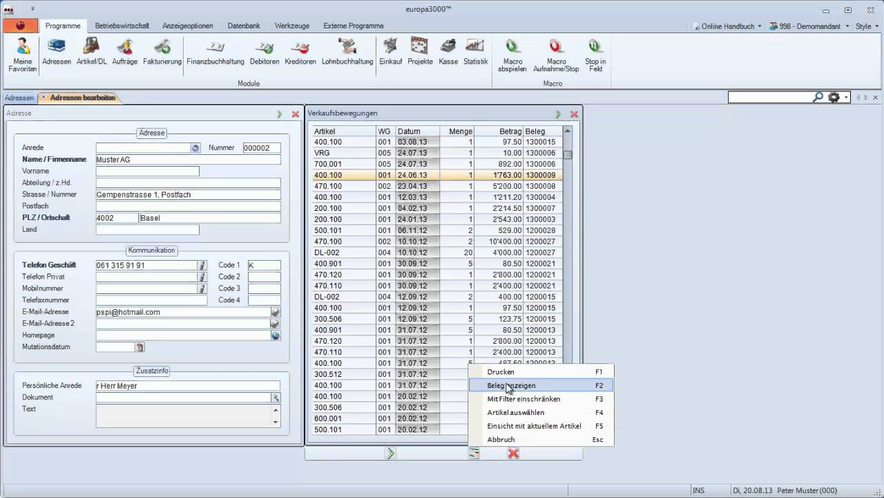Image resolution: width=884 pixels, height=498 pixels.
Task: Open the Style dropdown menu
Action: click(865, 26)
